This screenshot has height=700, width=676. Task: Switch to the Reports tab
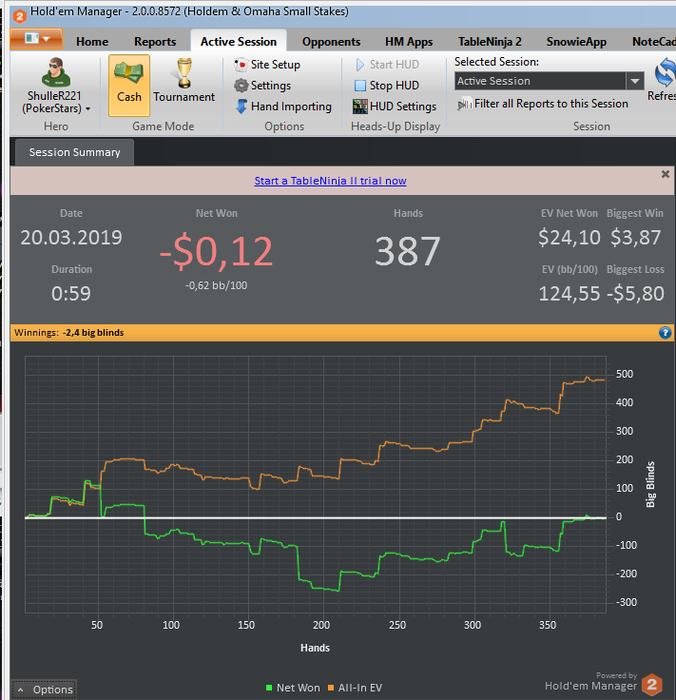click(155, 42)
